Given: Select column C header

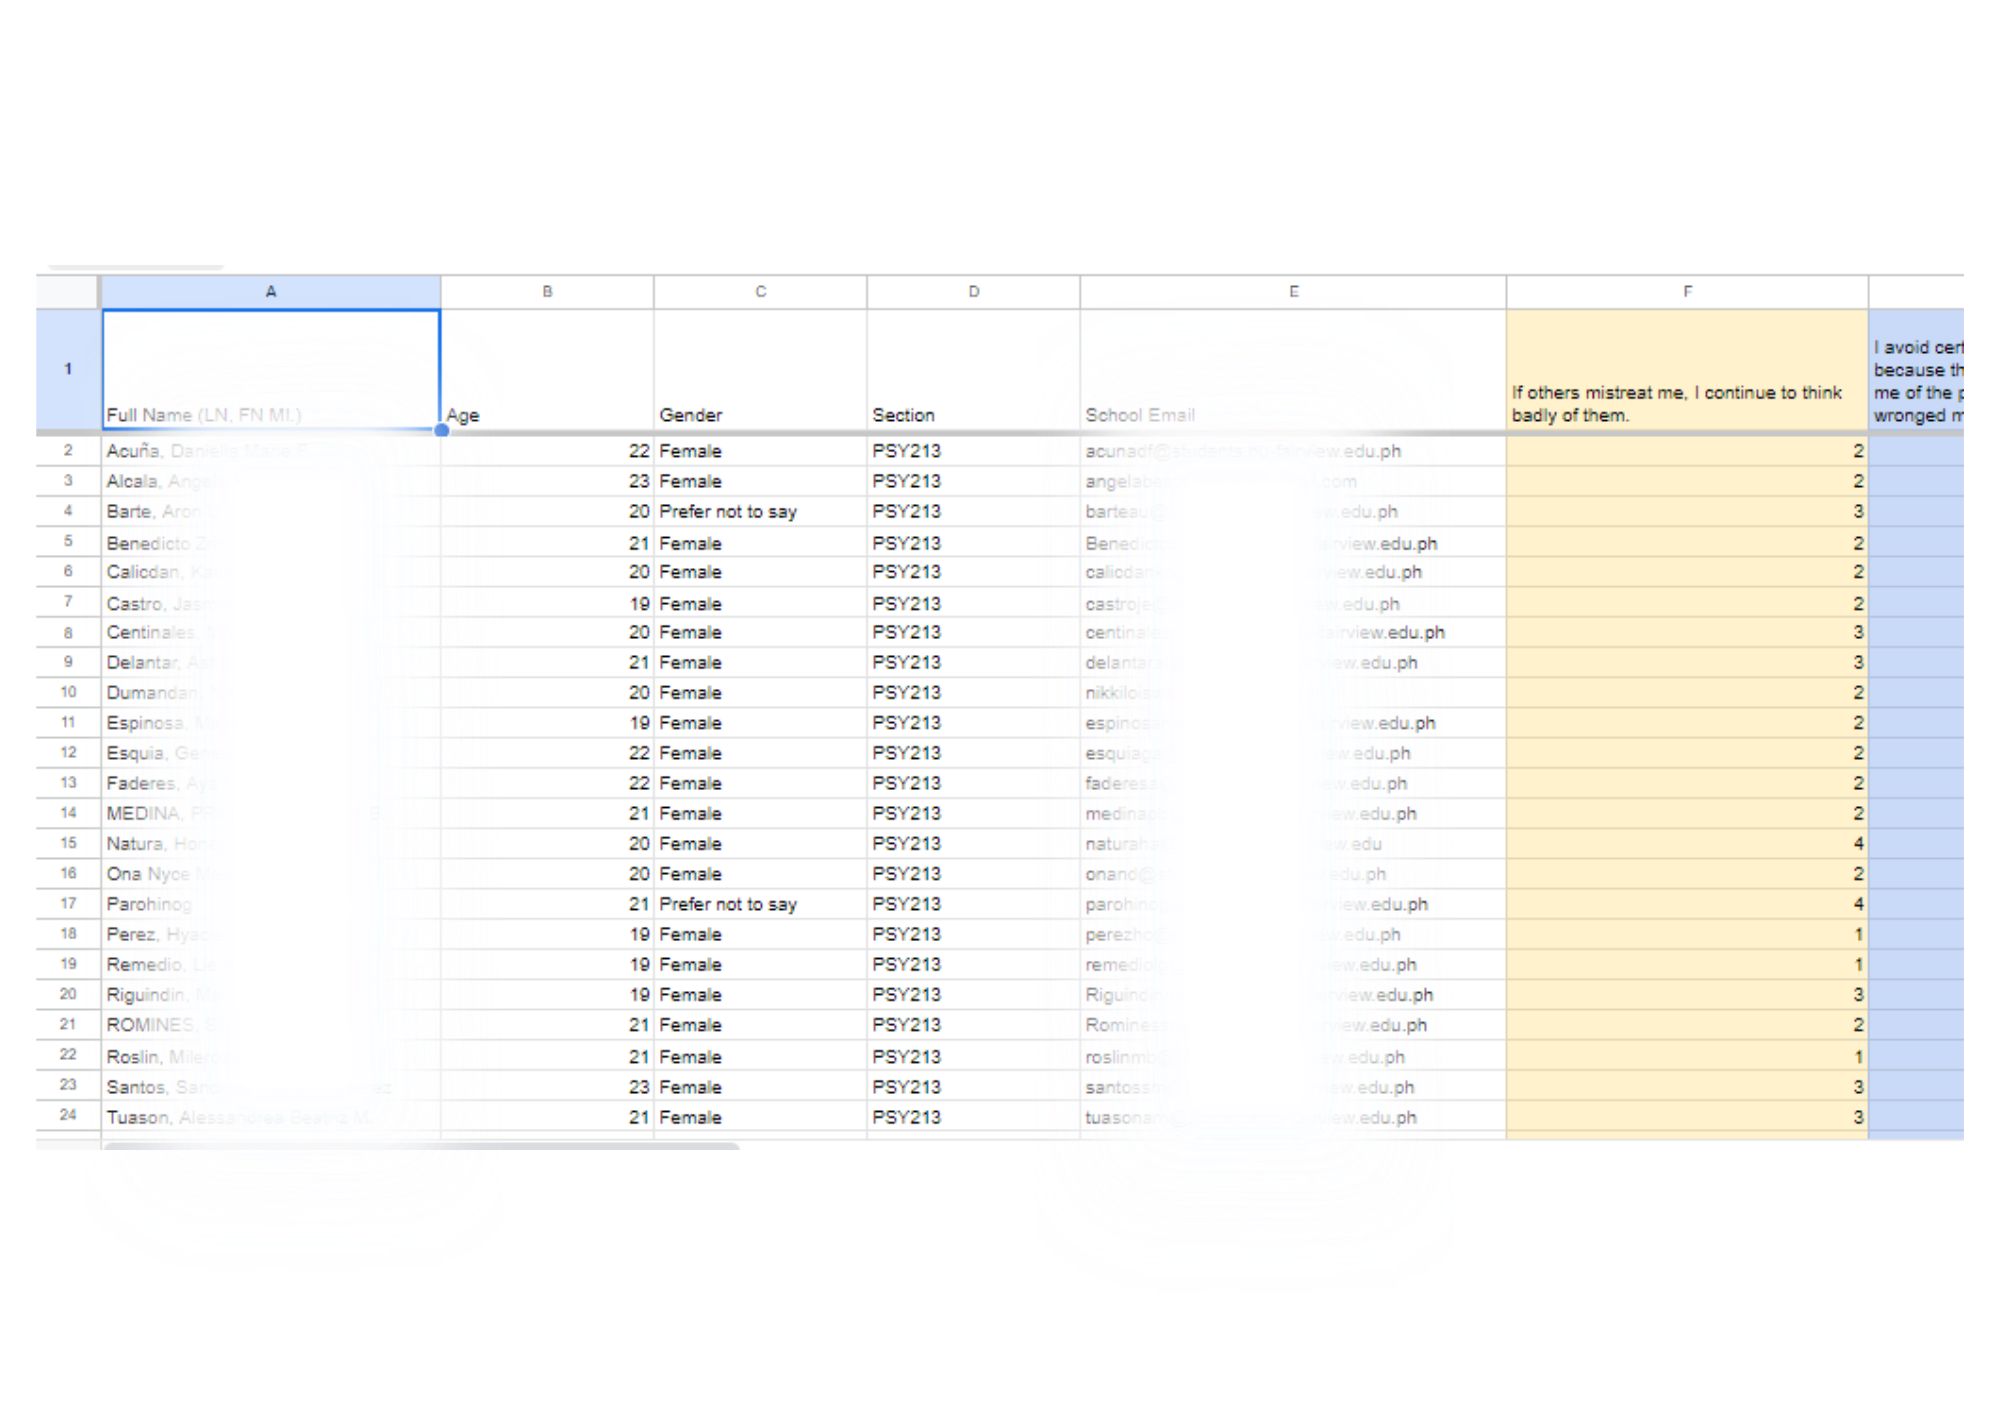Looking at the screenshot, I should 760,292.
